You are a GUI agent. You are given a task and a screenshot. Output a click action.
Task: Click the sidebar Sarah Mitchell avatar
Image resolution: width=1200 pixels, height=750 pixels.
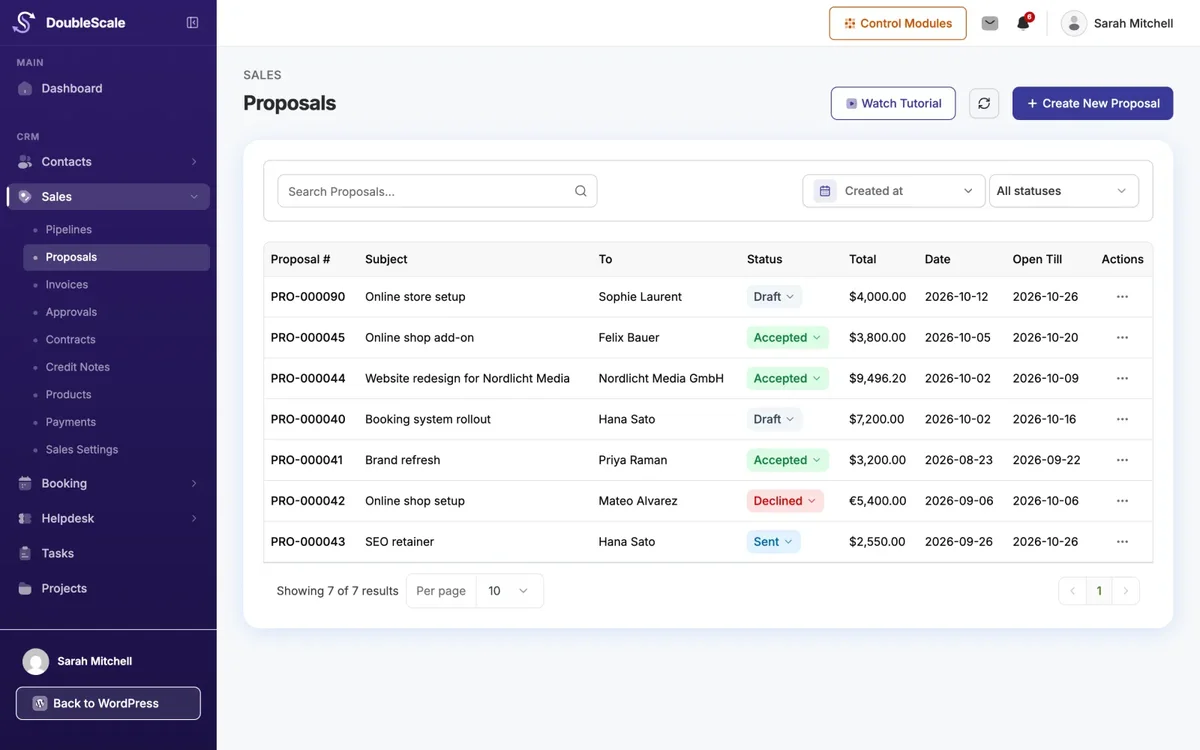tap(36, 661)
